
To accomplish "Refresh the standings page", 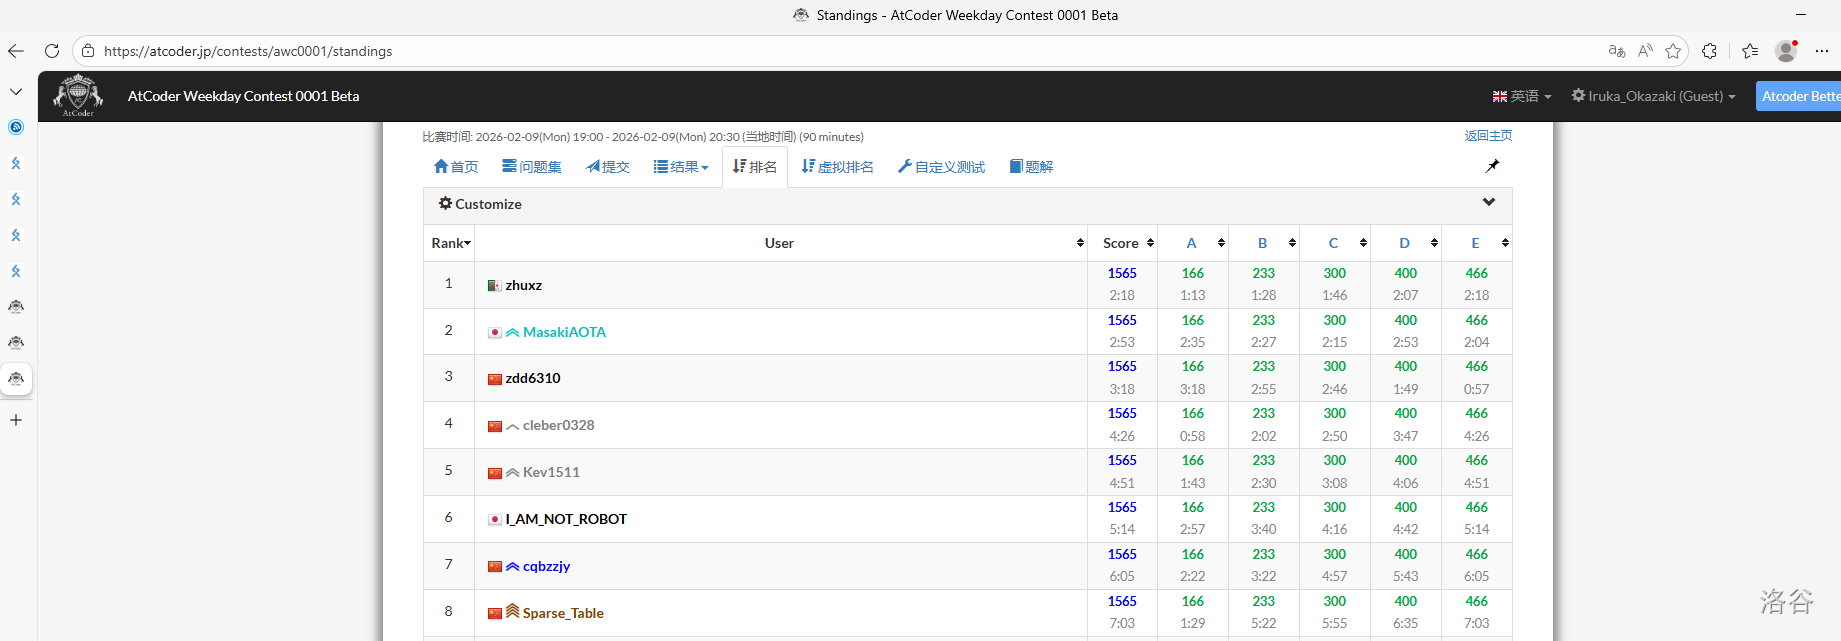I will [x=52, y=51].
